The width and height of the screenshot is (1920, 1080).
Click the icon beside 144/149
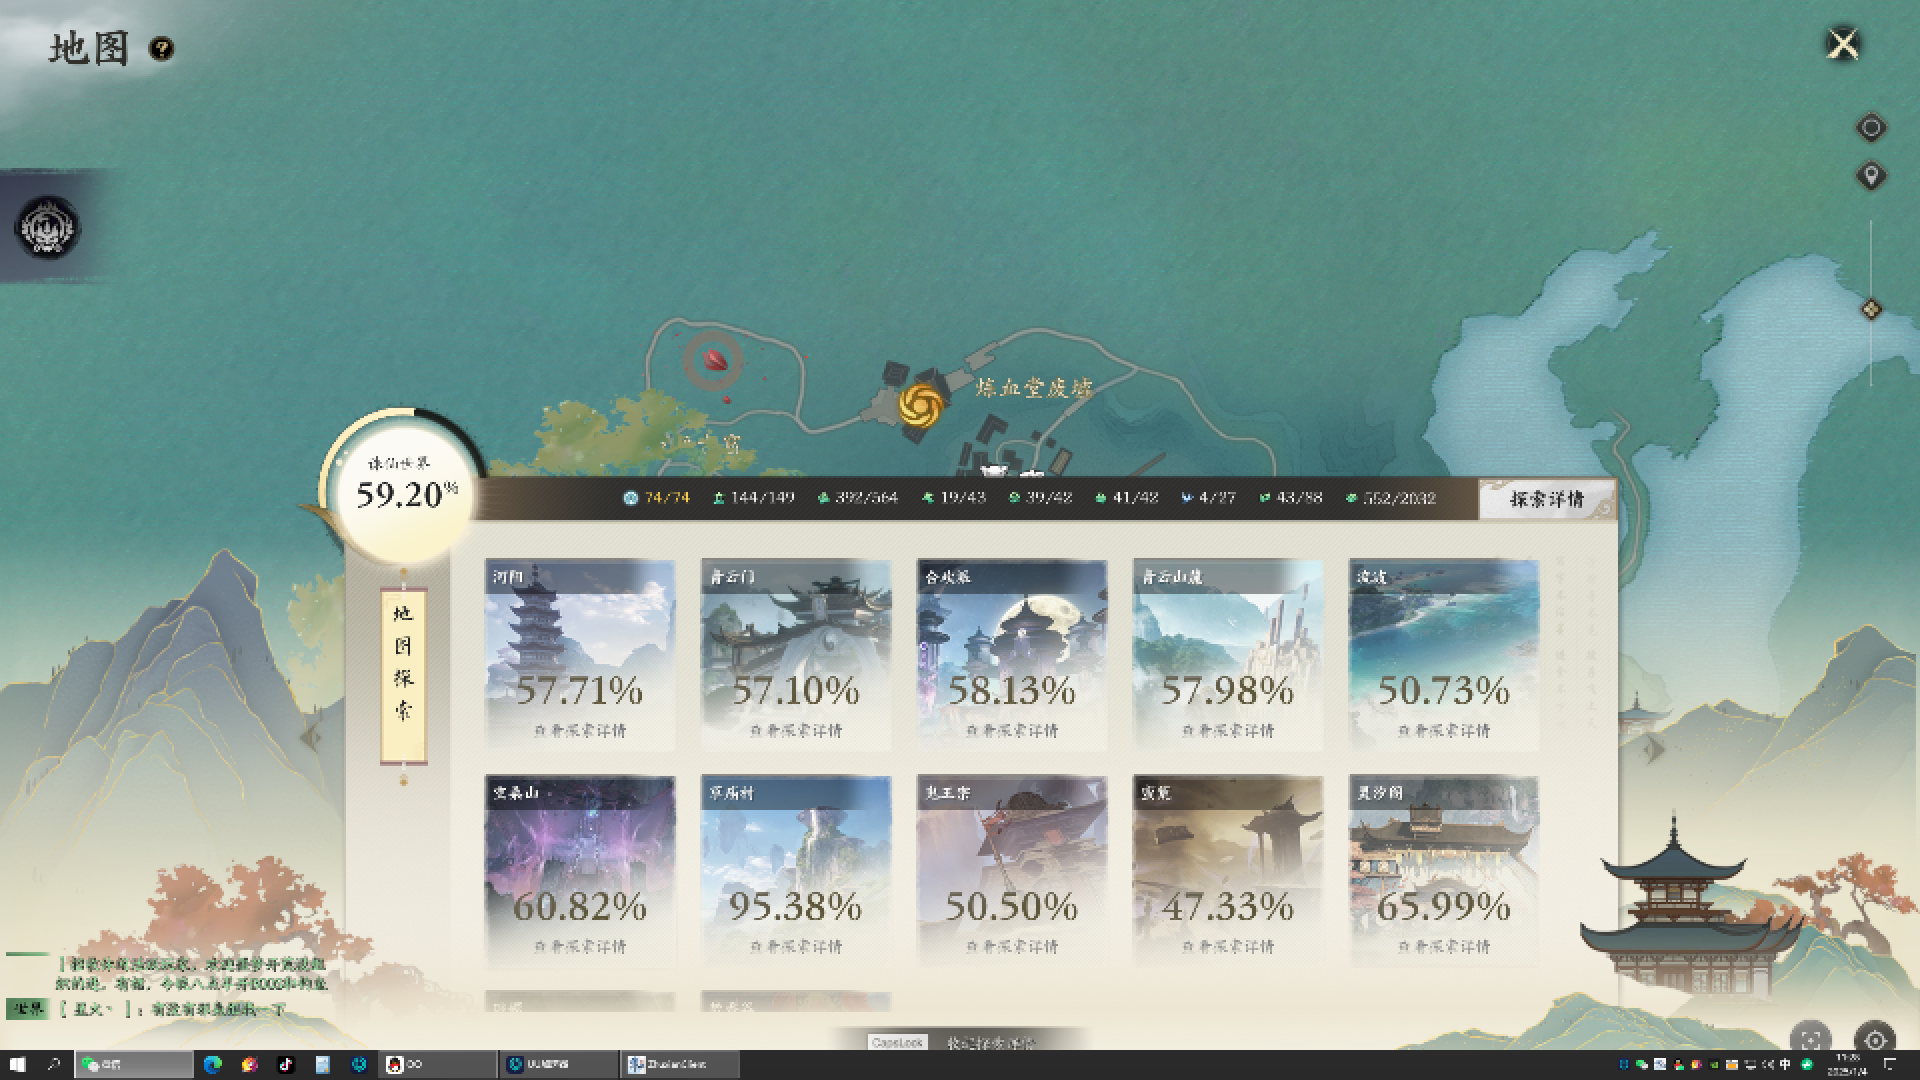click(x=718, y=498)
